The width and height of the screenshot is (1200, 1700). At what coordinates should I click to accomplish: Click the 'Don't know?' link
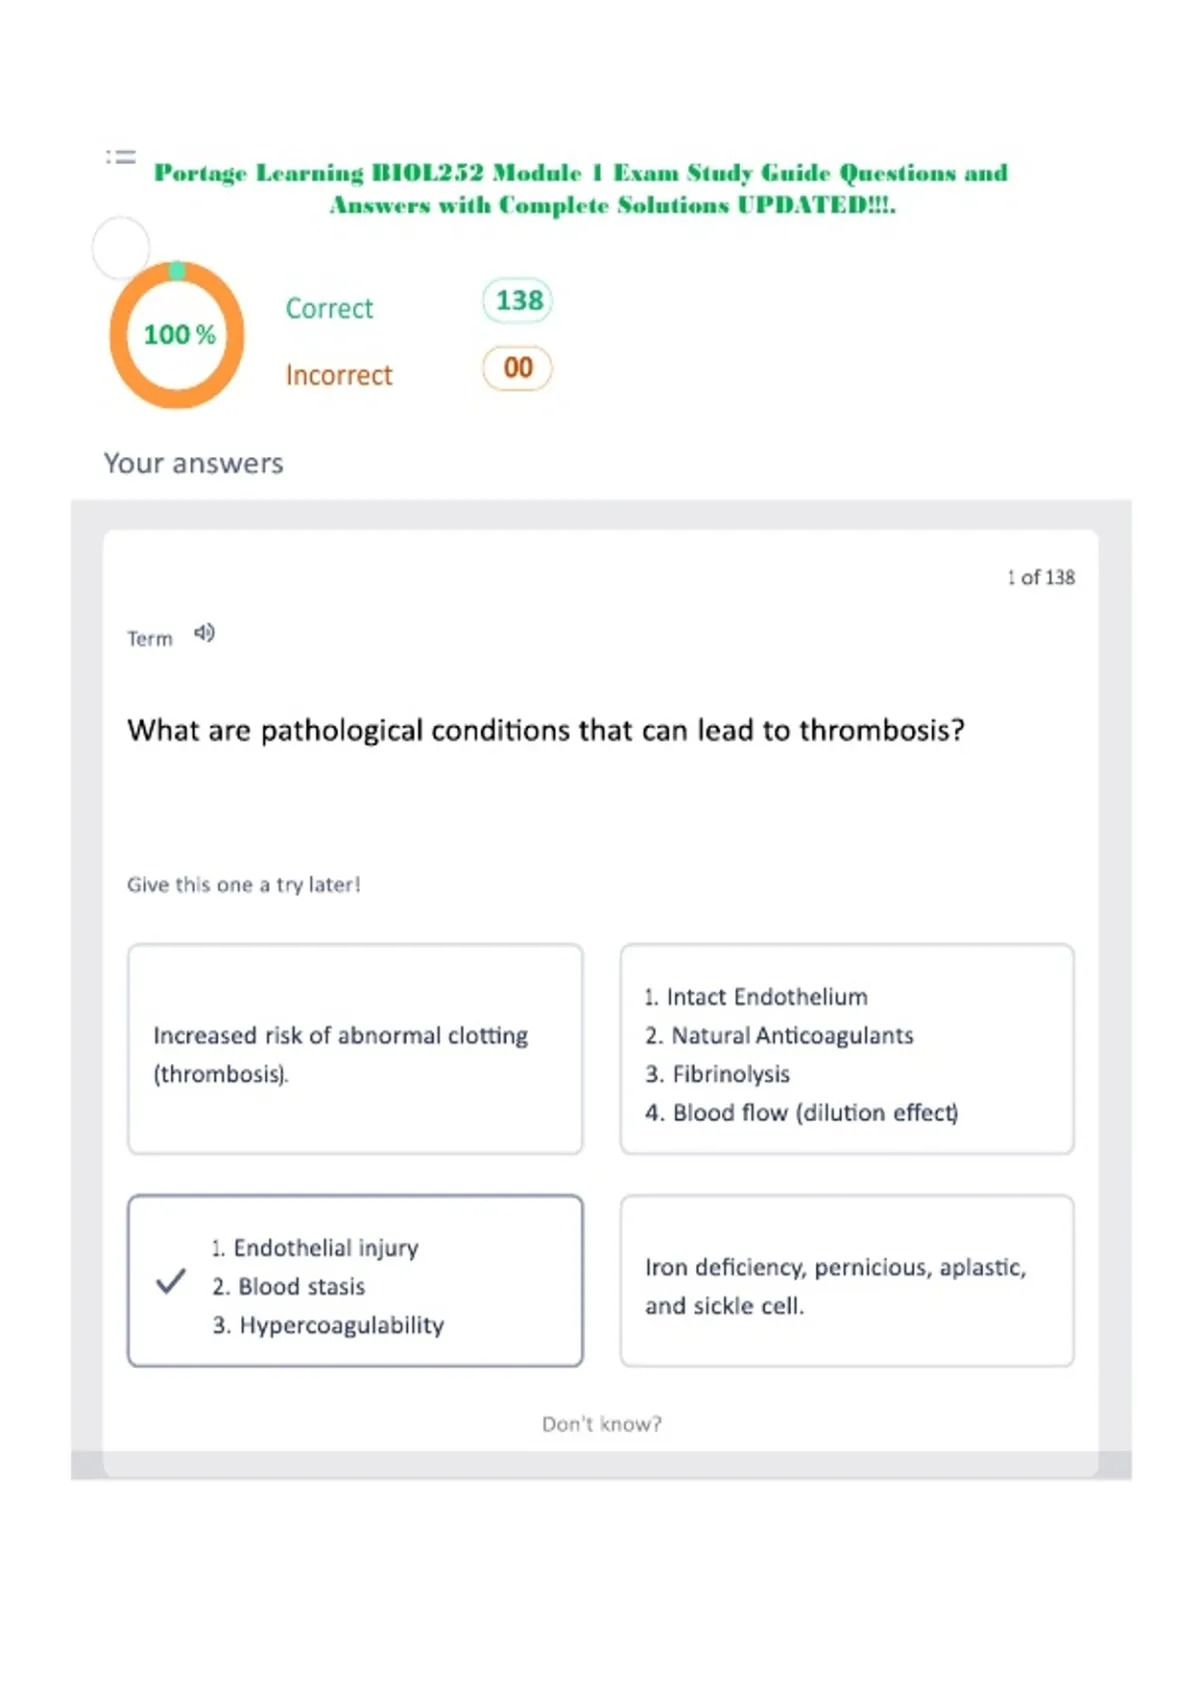(x=602, y=1424)
